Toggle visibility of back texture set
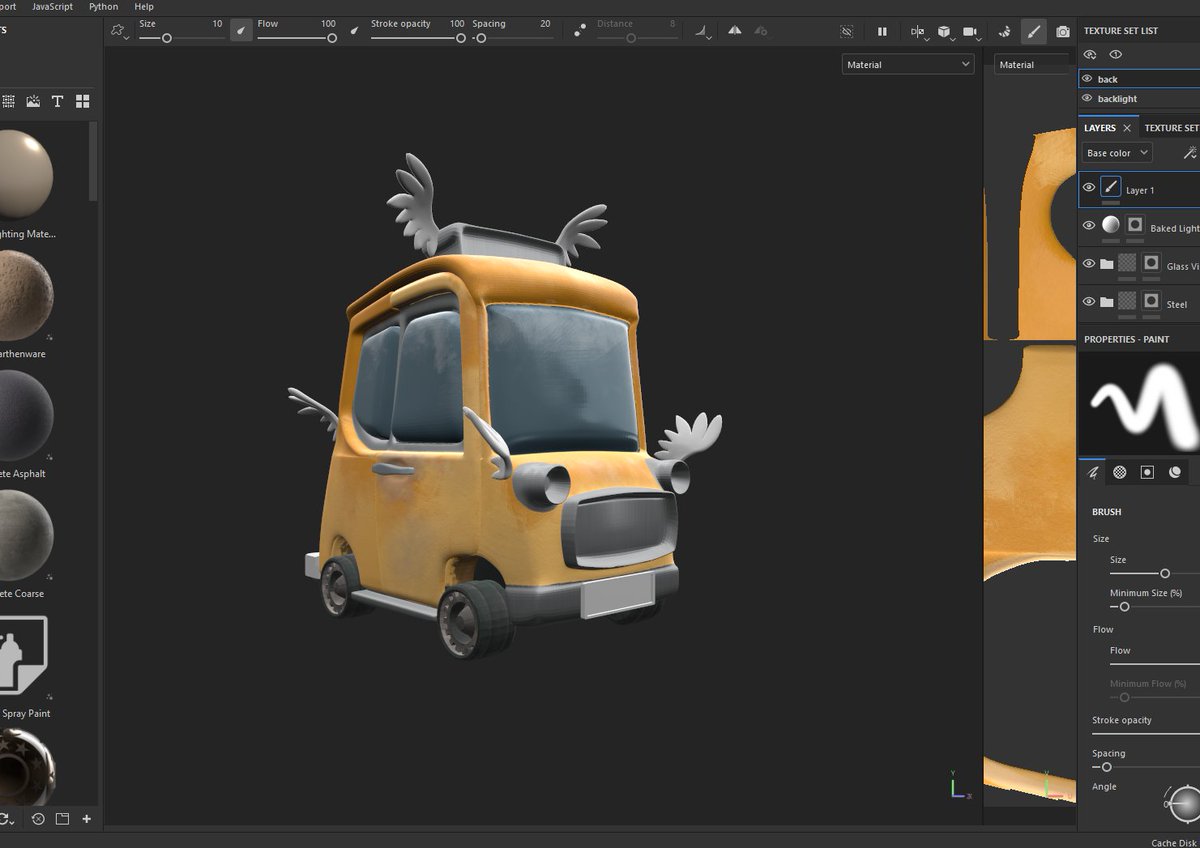 pos(1087,78)
